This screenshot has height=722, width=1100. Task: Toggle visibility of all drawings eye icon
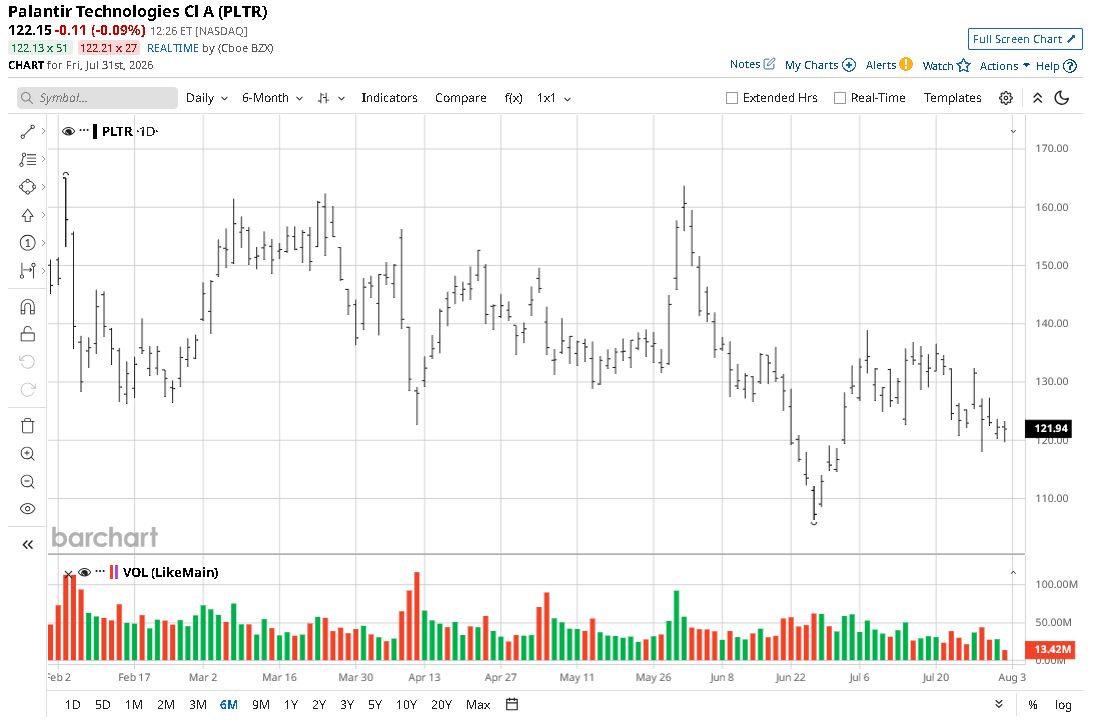[27, 509]
